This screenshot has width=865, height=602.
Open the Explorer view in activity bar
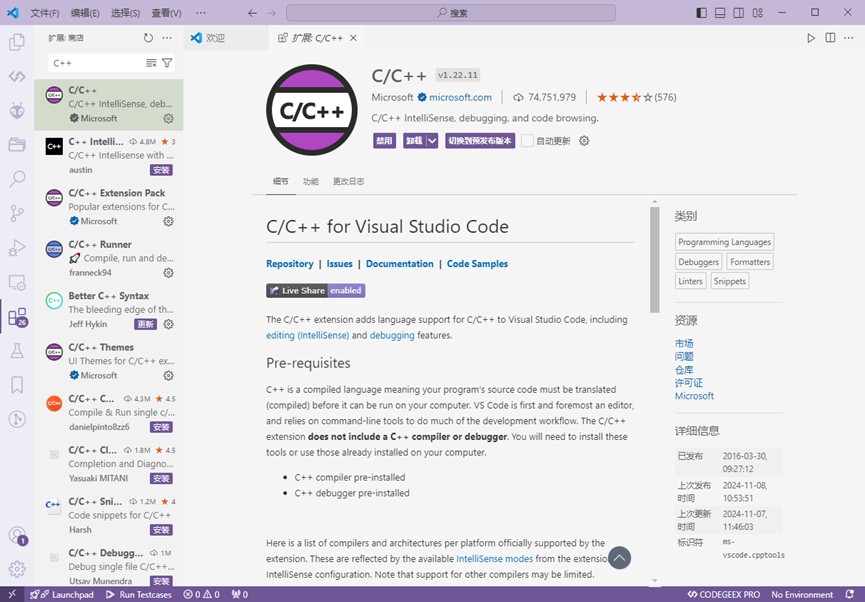tap(17, 42)
